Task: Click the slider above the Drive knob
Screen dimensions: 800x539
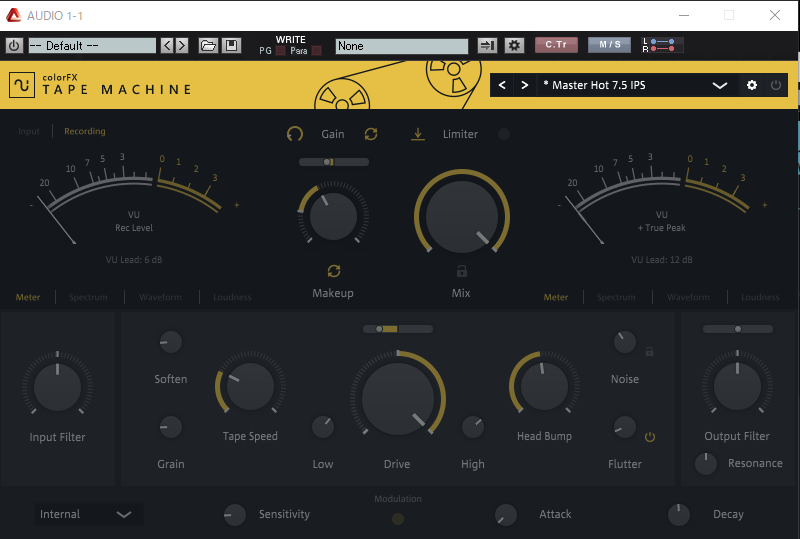Action: coord(398,328)
